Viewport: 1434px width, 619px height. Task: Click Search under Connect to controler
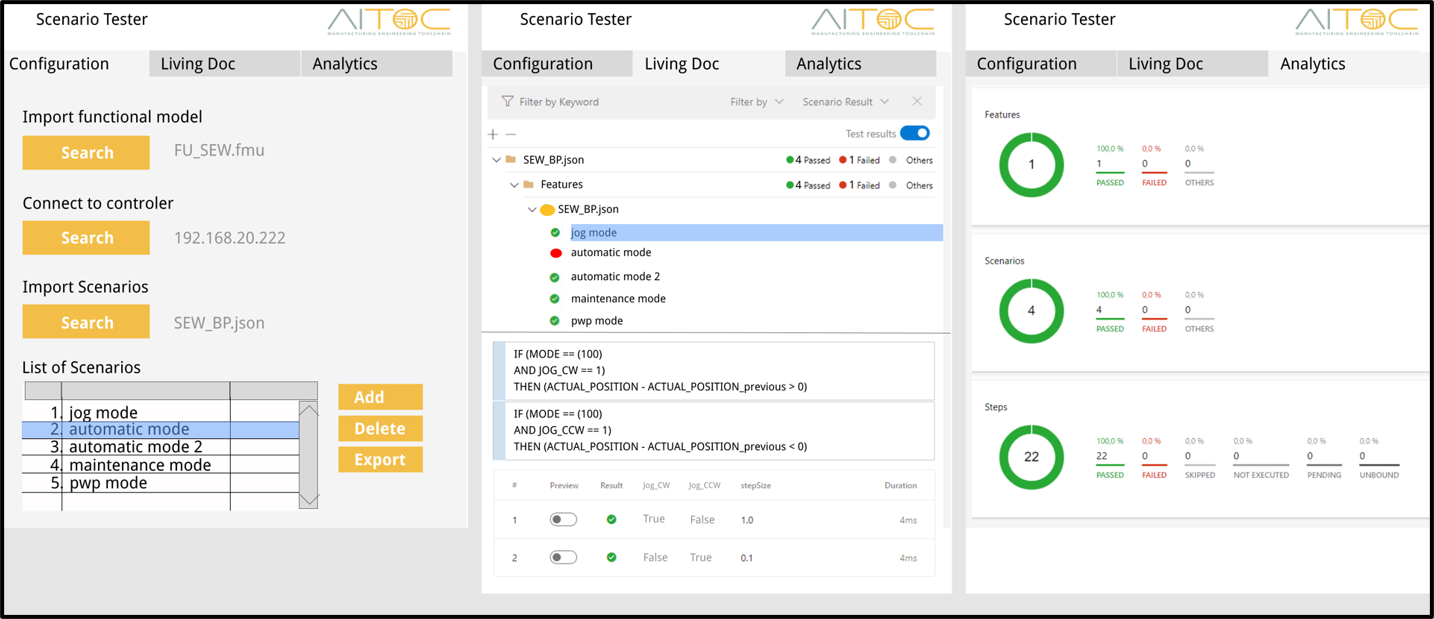(86, 238)
